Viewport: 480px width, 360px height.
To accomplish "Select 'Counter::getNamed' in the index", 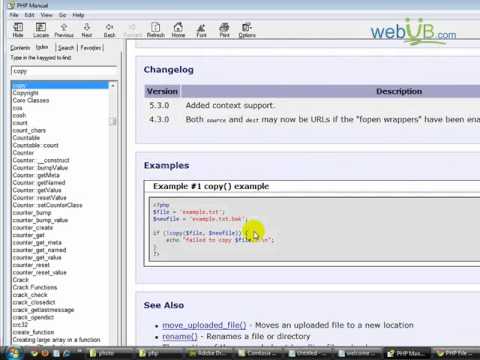I will pos(39,183).
